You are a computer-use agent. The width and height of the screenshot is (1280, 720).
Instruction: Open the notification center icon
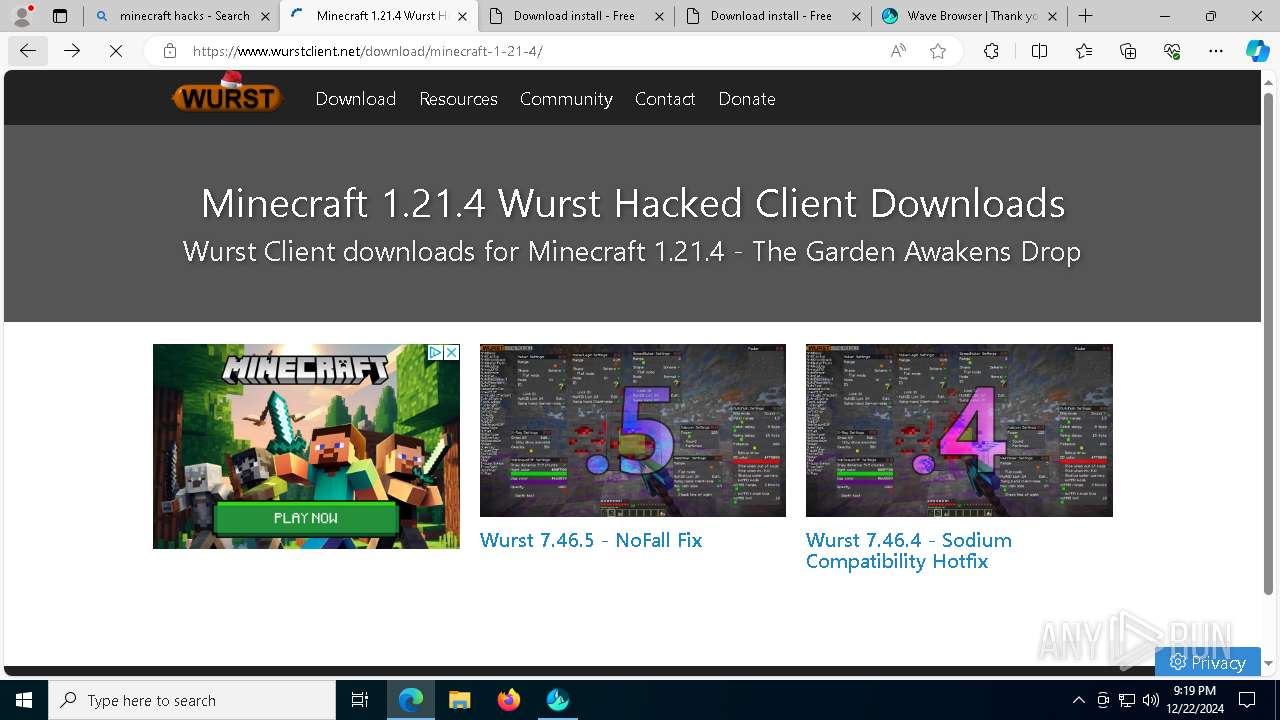point(1247,700)
